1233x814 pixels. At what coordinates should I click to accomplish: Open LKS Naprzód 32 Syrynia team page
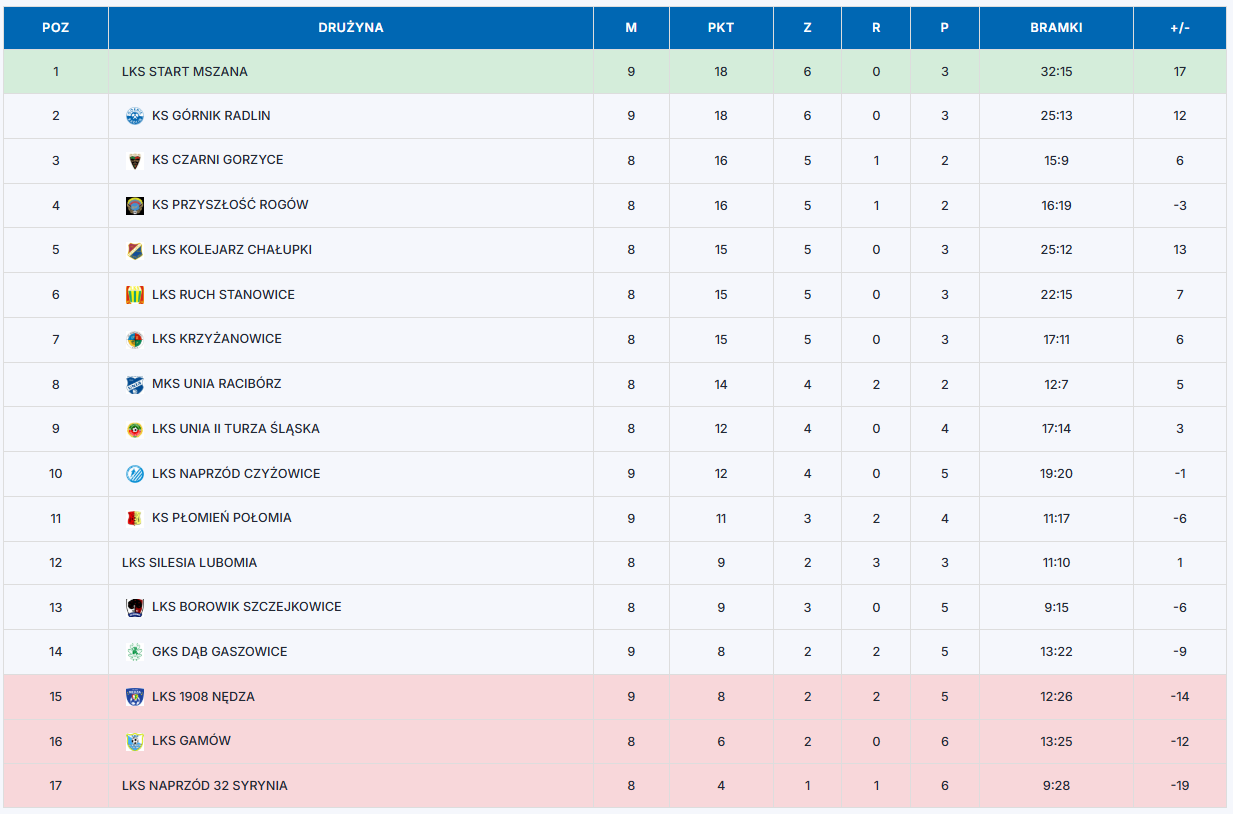(x=205, y=786)
